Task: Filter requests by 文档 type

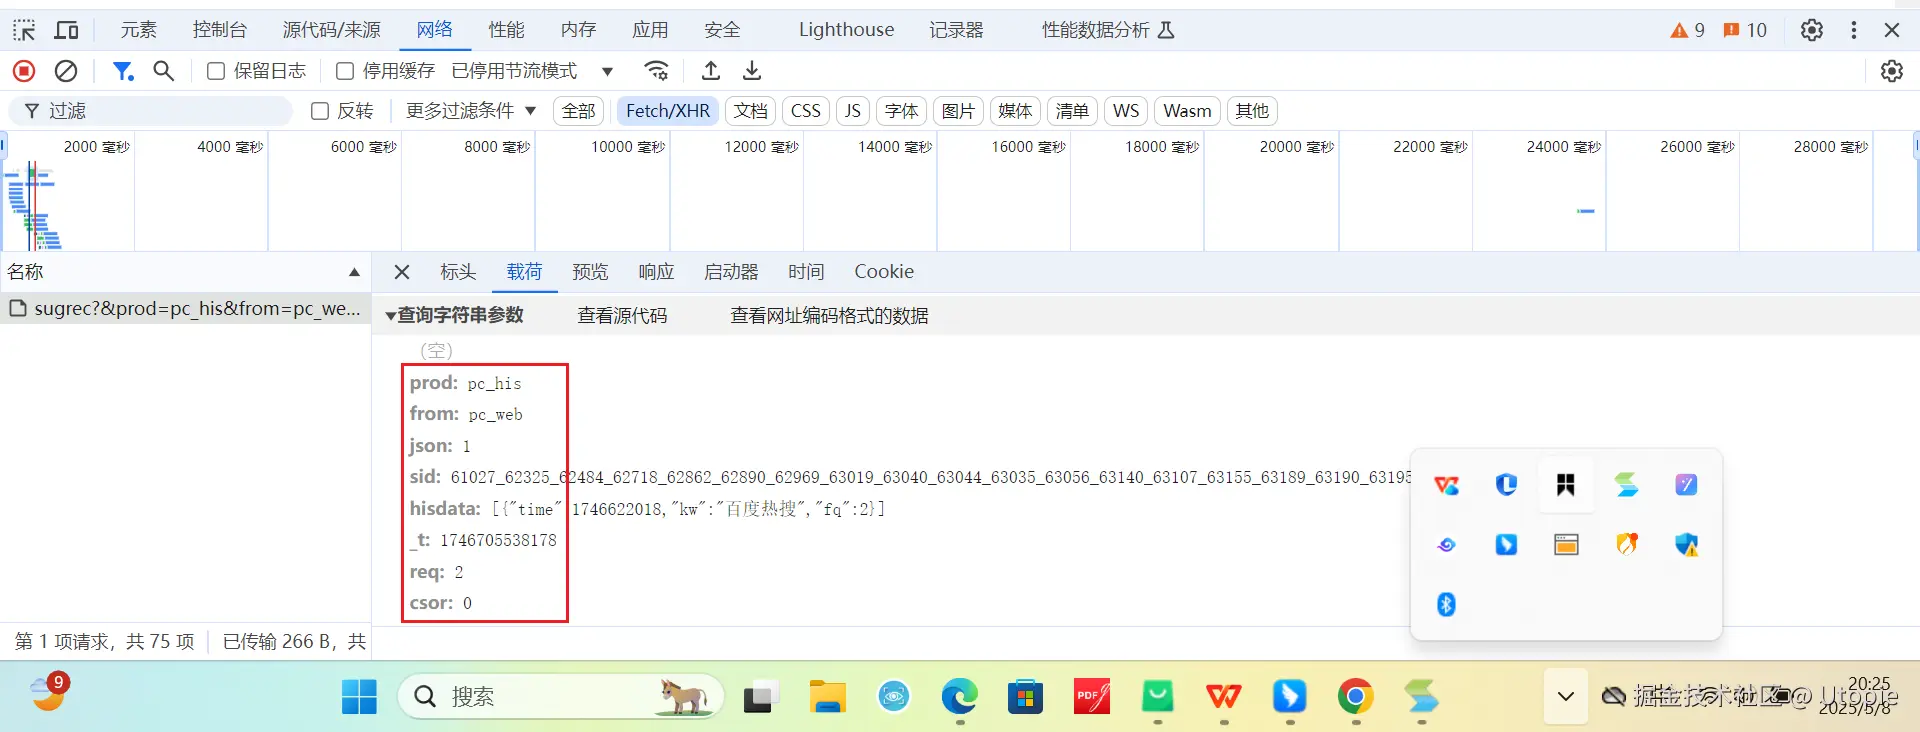Action: [x=750, y=111]
